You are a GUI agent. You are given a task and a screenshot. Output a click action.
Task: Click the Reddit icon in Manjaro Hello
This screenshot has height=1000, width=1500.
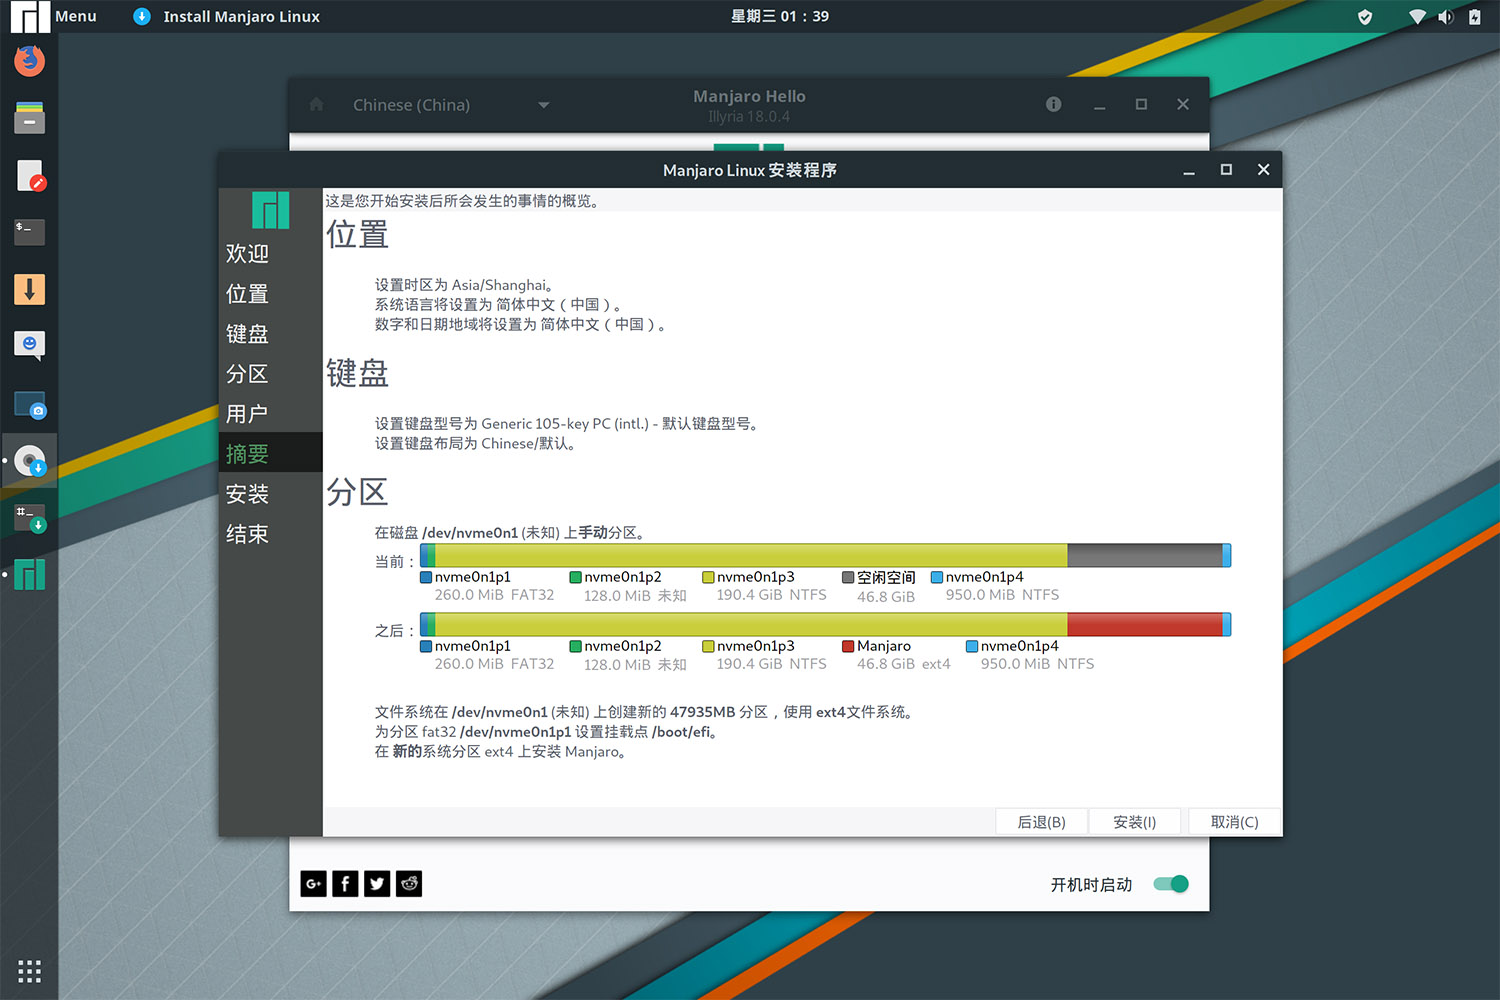coord(409,883)
